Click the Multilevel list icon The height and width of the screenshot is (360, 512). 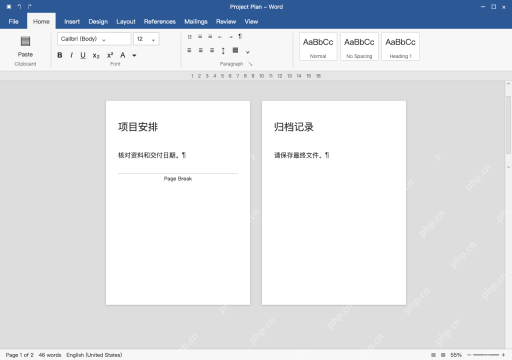pos(210,37)
